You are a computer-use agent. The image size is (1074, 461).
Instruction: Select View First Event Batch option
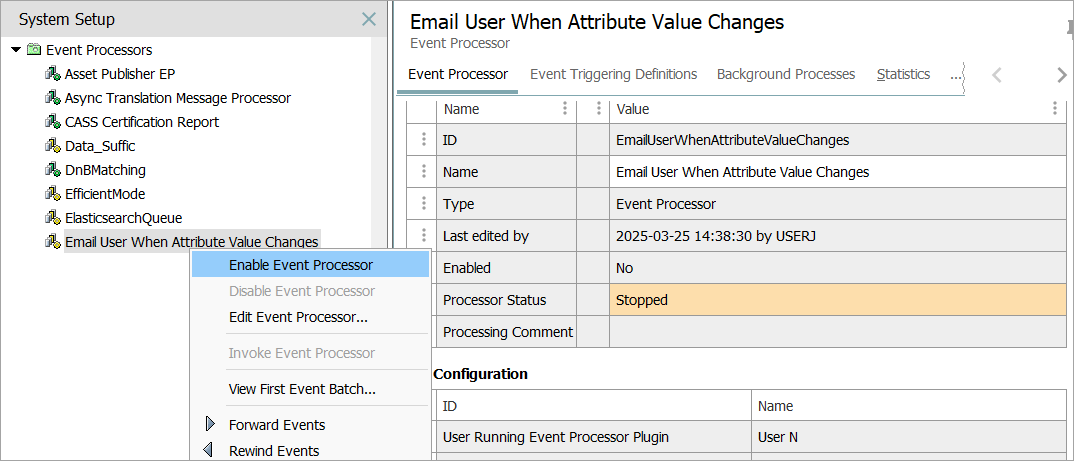point(302,389)
